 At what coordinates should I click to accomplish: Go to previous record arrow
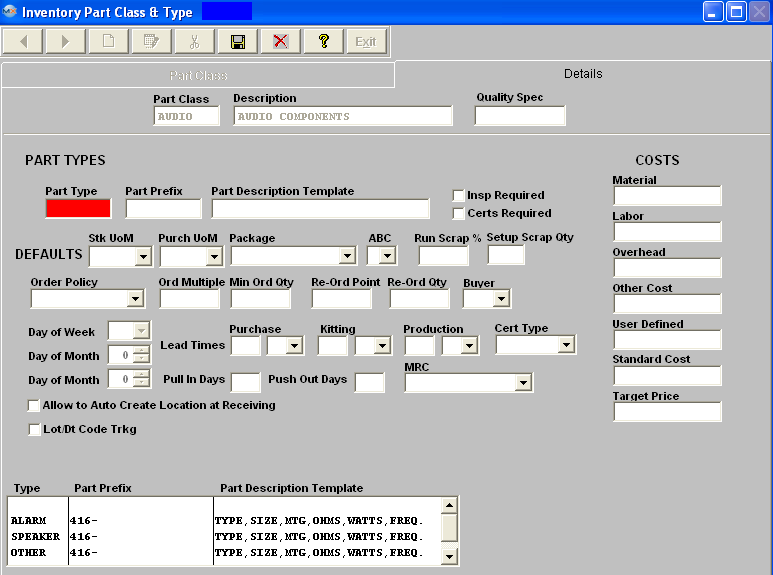point(23,41)
